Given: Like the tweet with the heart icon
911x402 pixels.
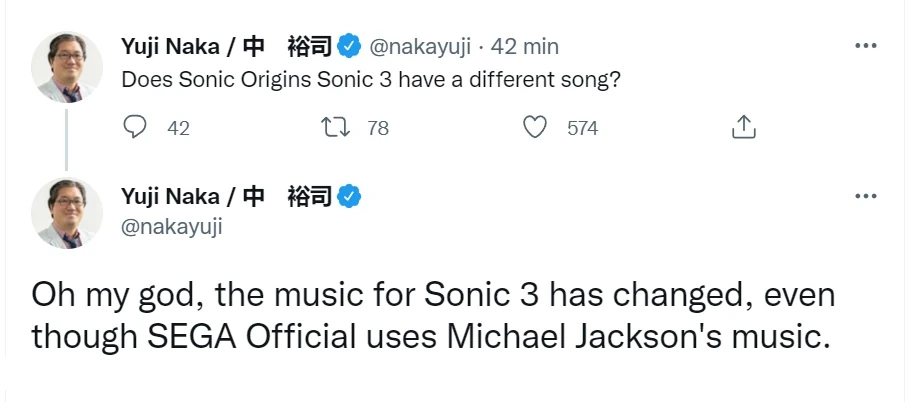Looking at the screenshot, I should pos(537,127).
